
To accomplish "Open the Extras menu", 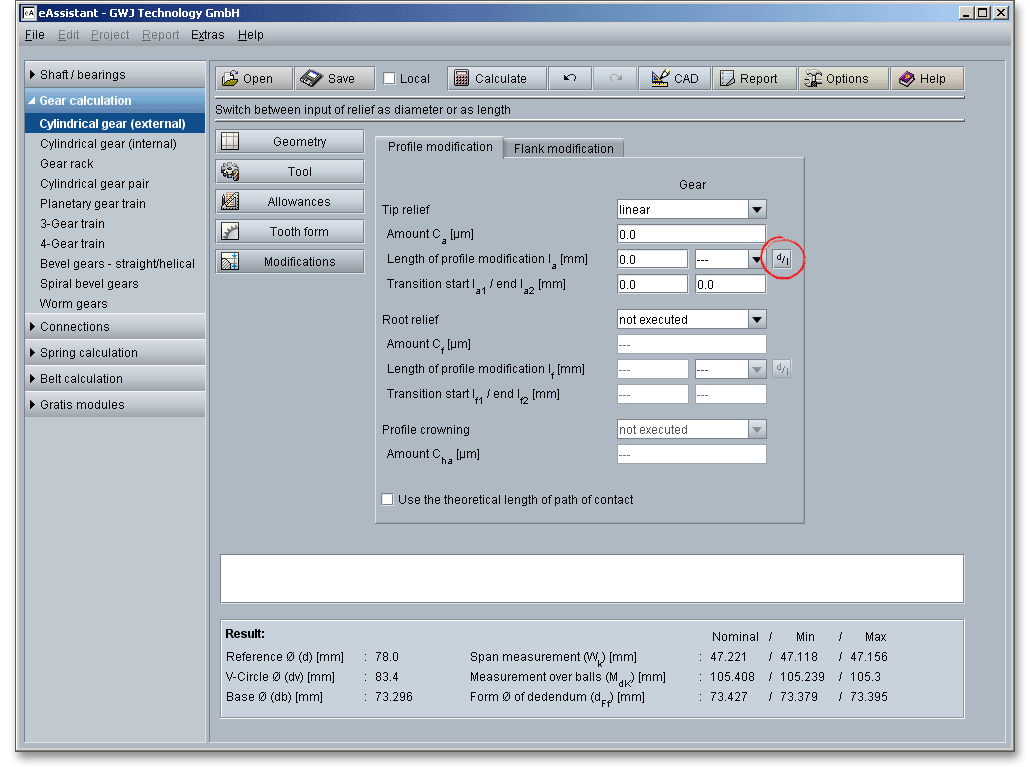I will [x=208, y=35].
